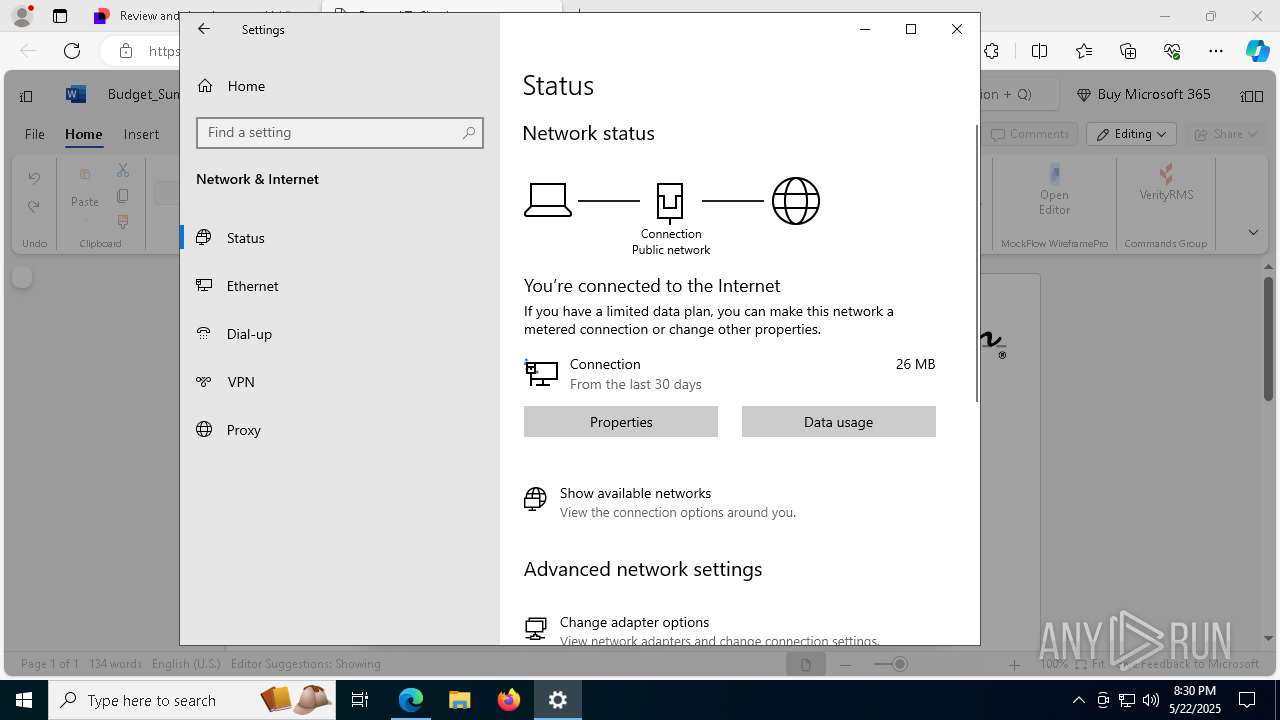
Task: Open the File tab in Word
Action: [35, 134]
